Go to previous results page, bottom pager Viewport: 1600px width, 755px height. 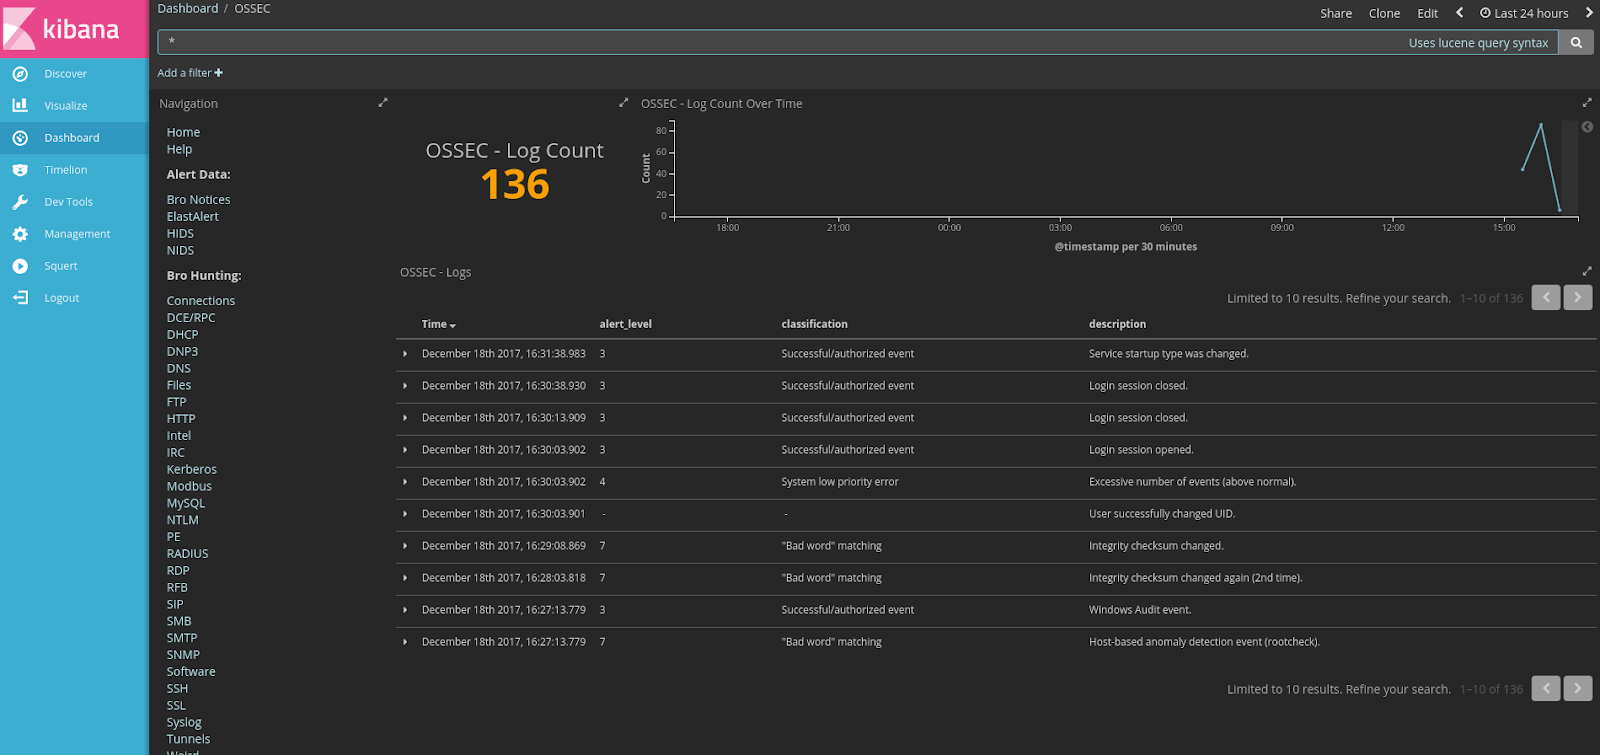pyautogui.click(x=1546, y=688)
